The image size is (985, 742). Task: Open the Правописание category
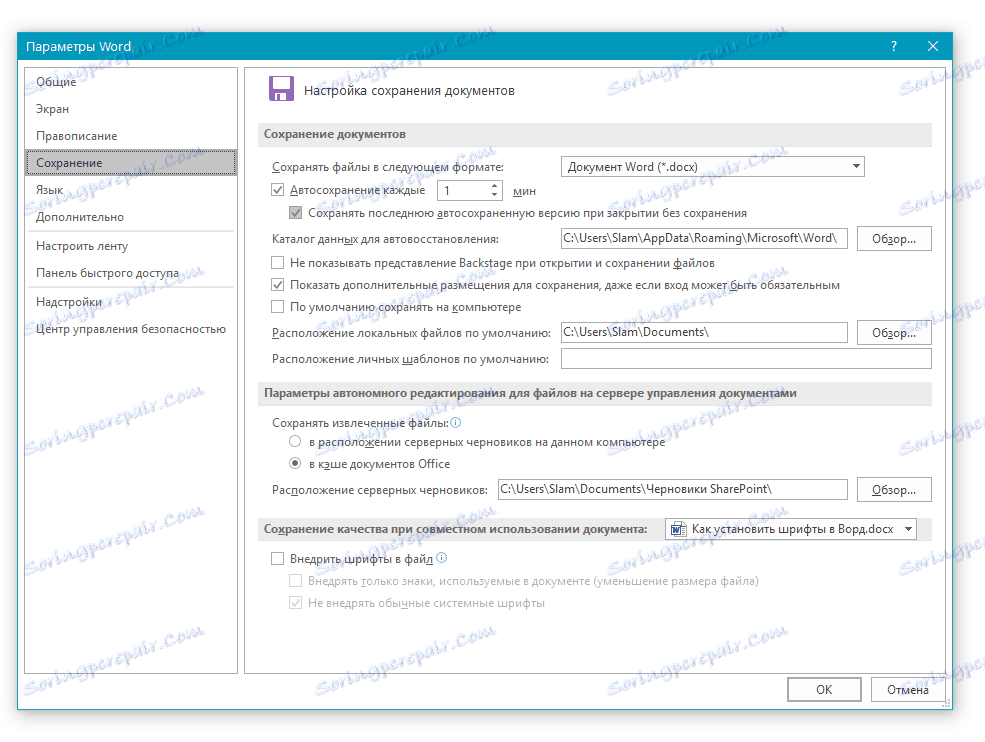point(131,136)
